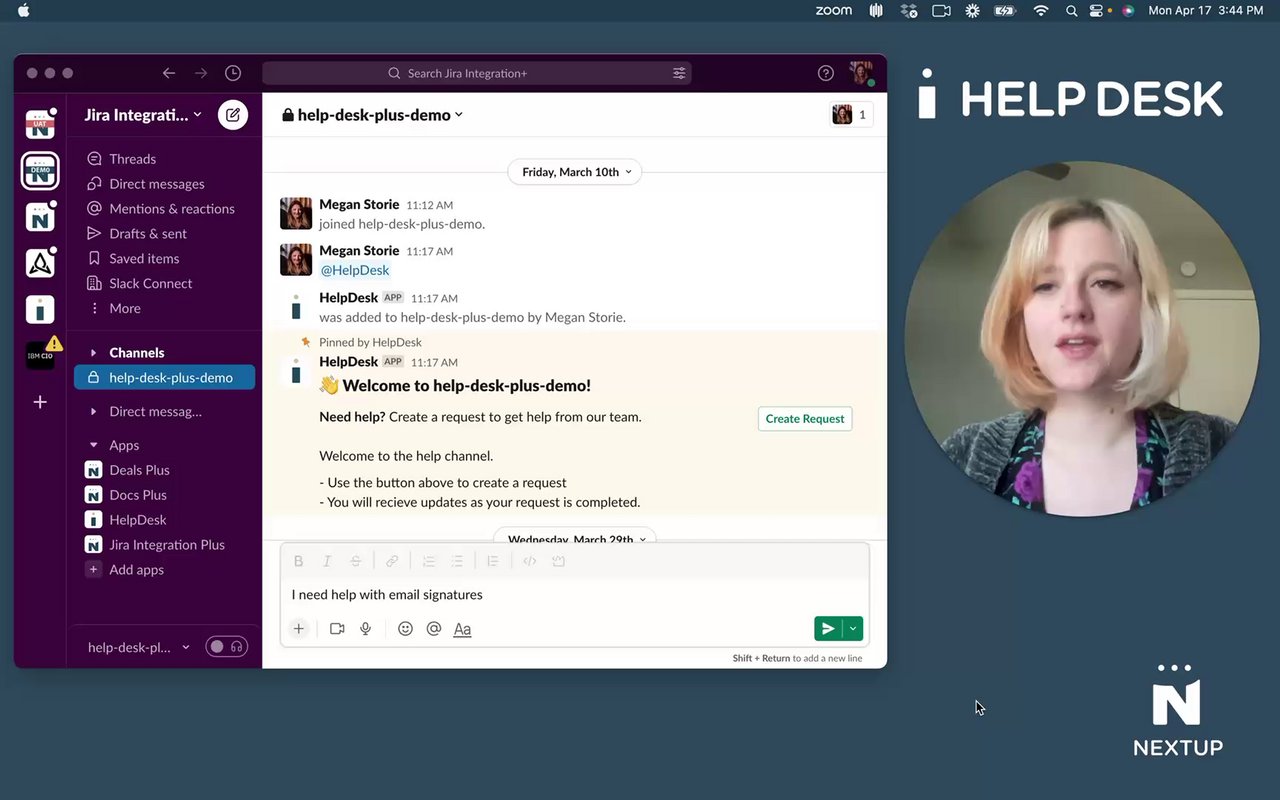Open the Wi-Fi menu bar icon
The height and width of the screenshot is (800, 1280).
1041,11
